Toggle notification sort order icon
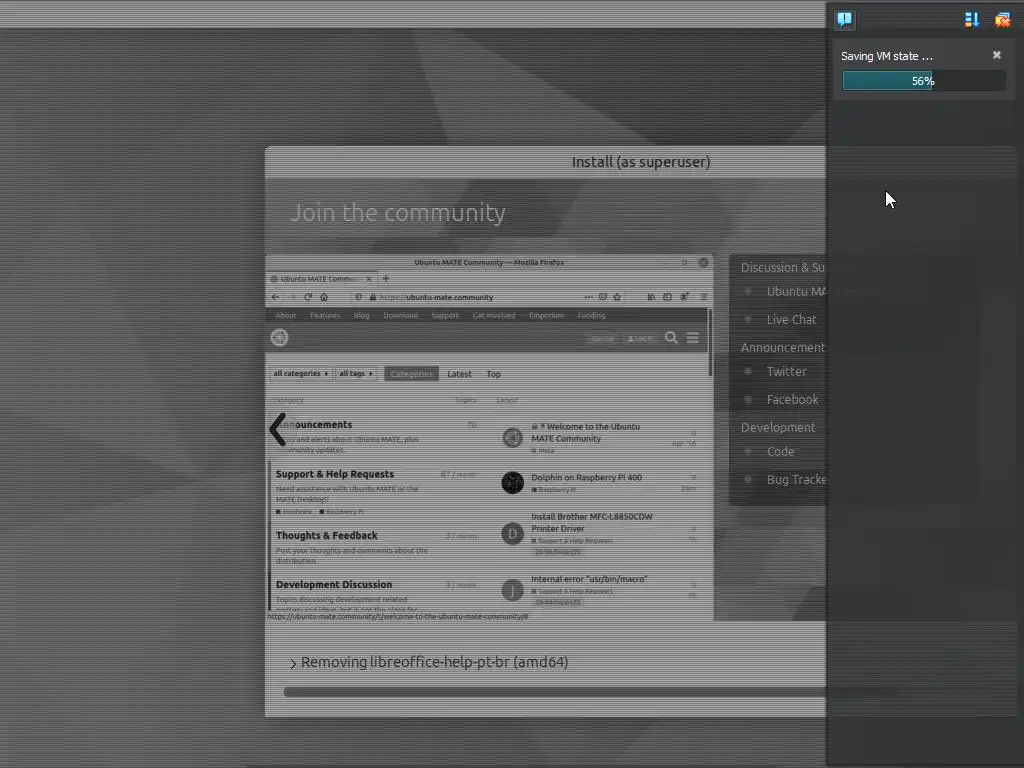Viewport: 1024px width, 768px height. (972, 20)
